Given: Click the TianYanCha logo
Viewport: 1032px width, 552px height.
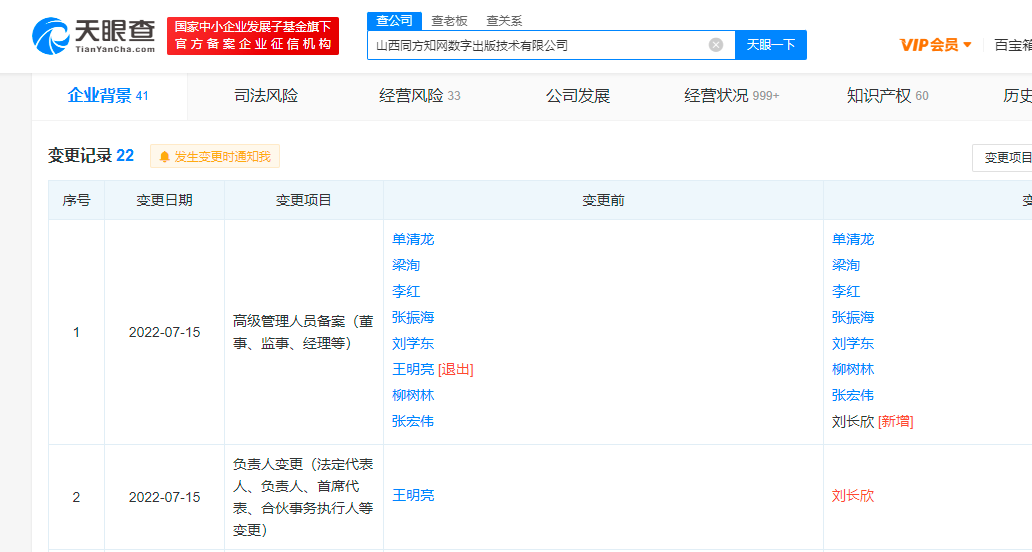Looking at the screenshot, I should (x=93, y=36).
